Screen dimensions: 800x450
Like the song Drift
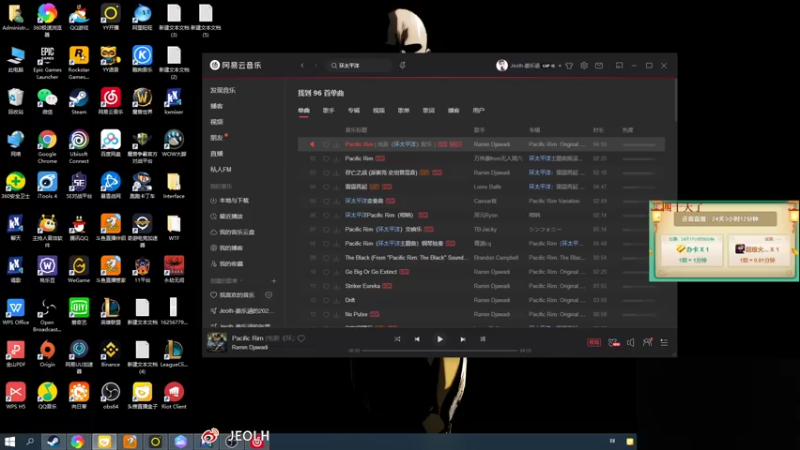326,301
